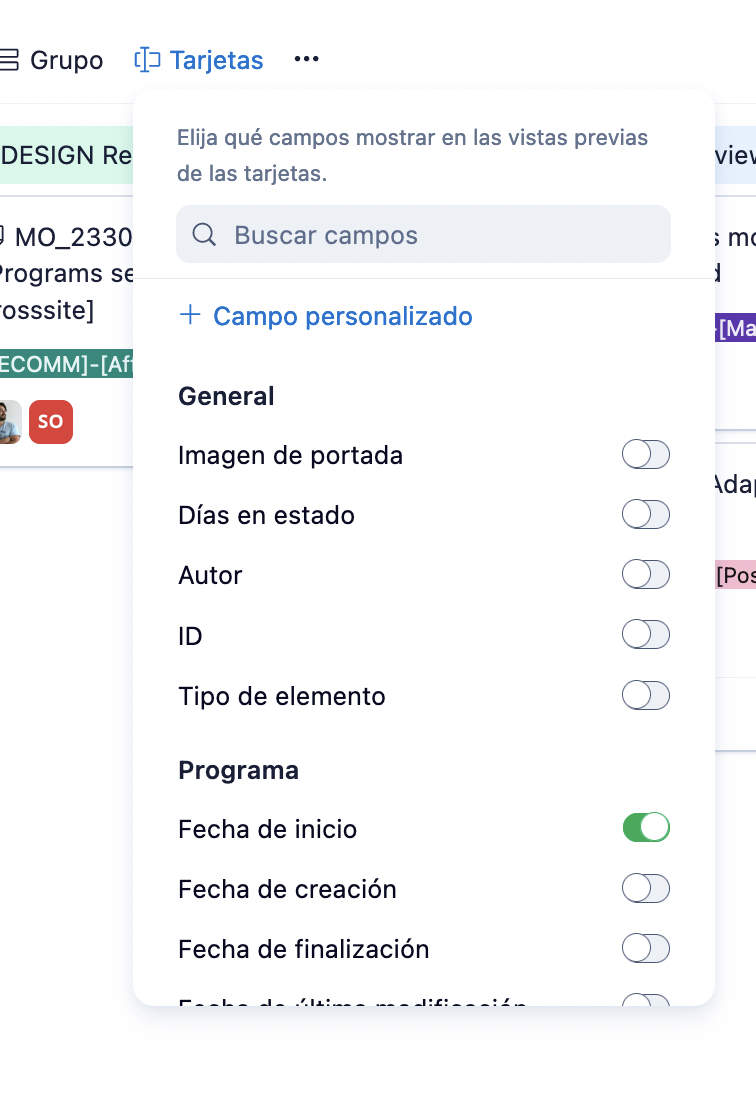
Task: Enable Imagen de portada toggle
Action: pyautogui.click(x=645, y=455)
